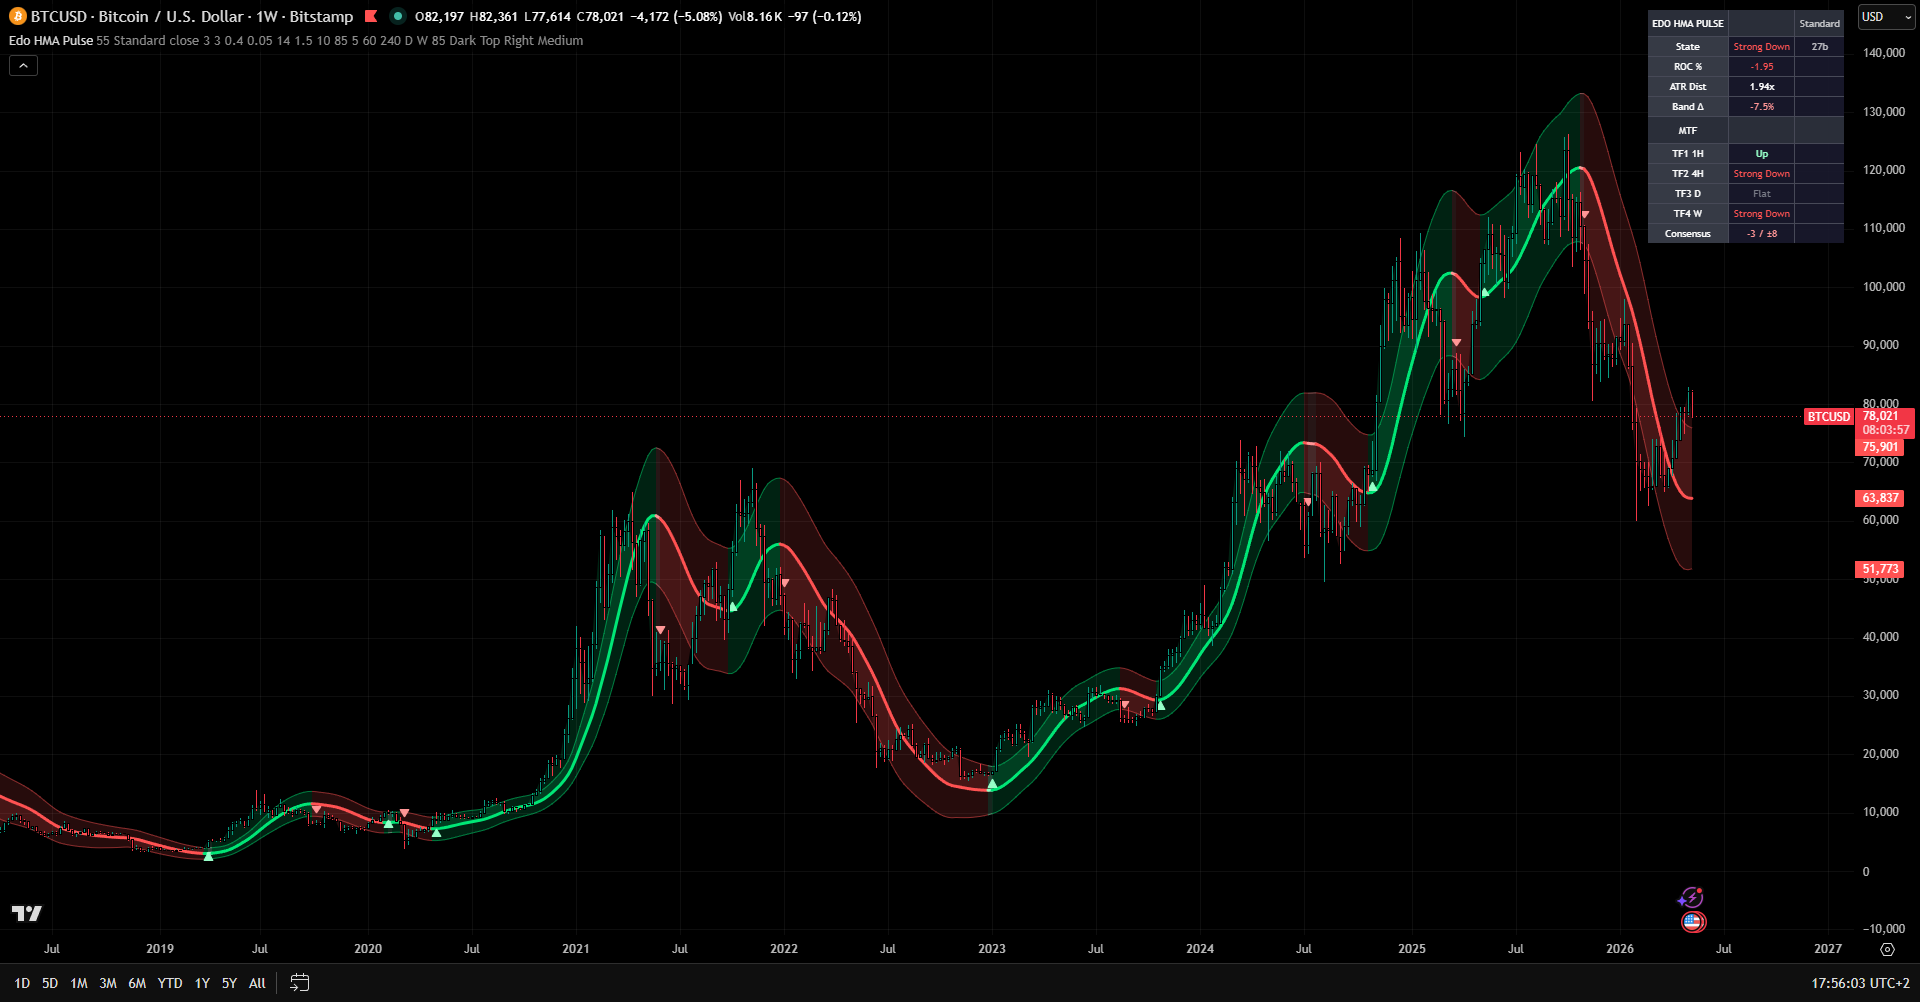Click the TF4 W Strong Down cell
1920x1002 pixels.
tap(1762, 214)
